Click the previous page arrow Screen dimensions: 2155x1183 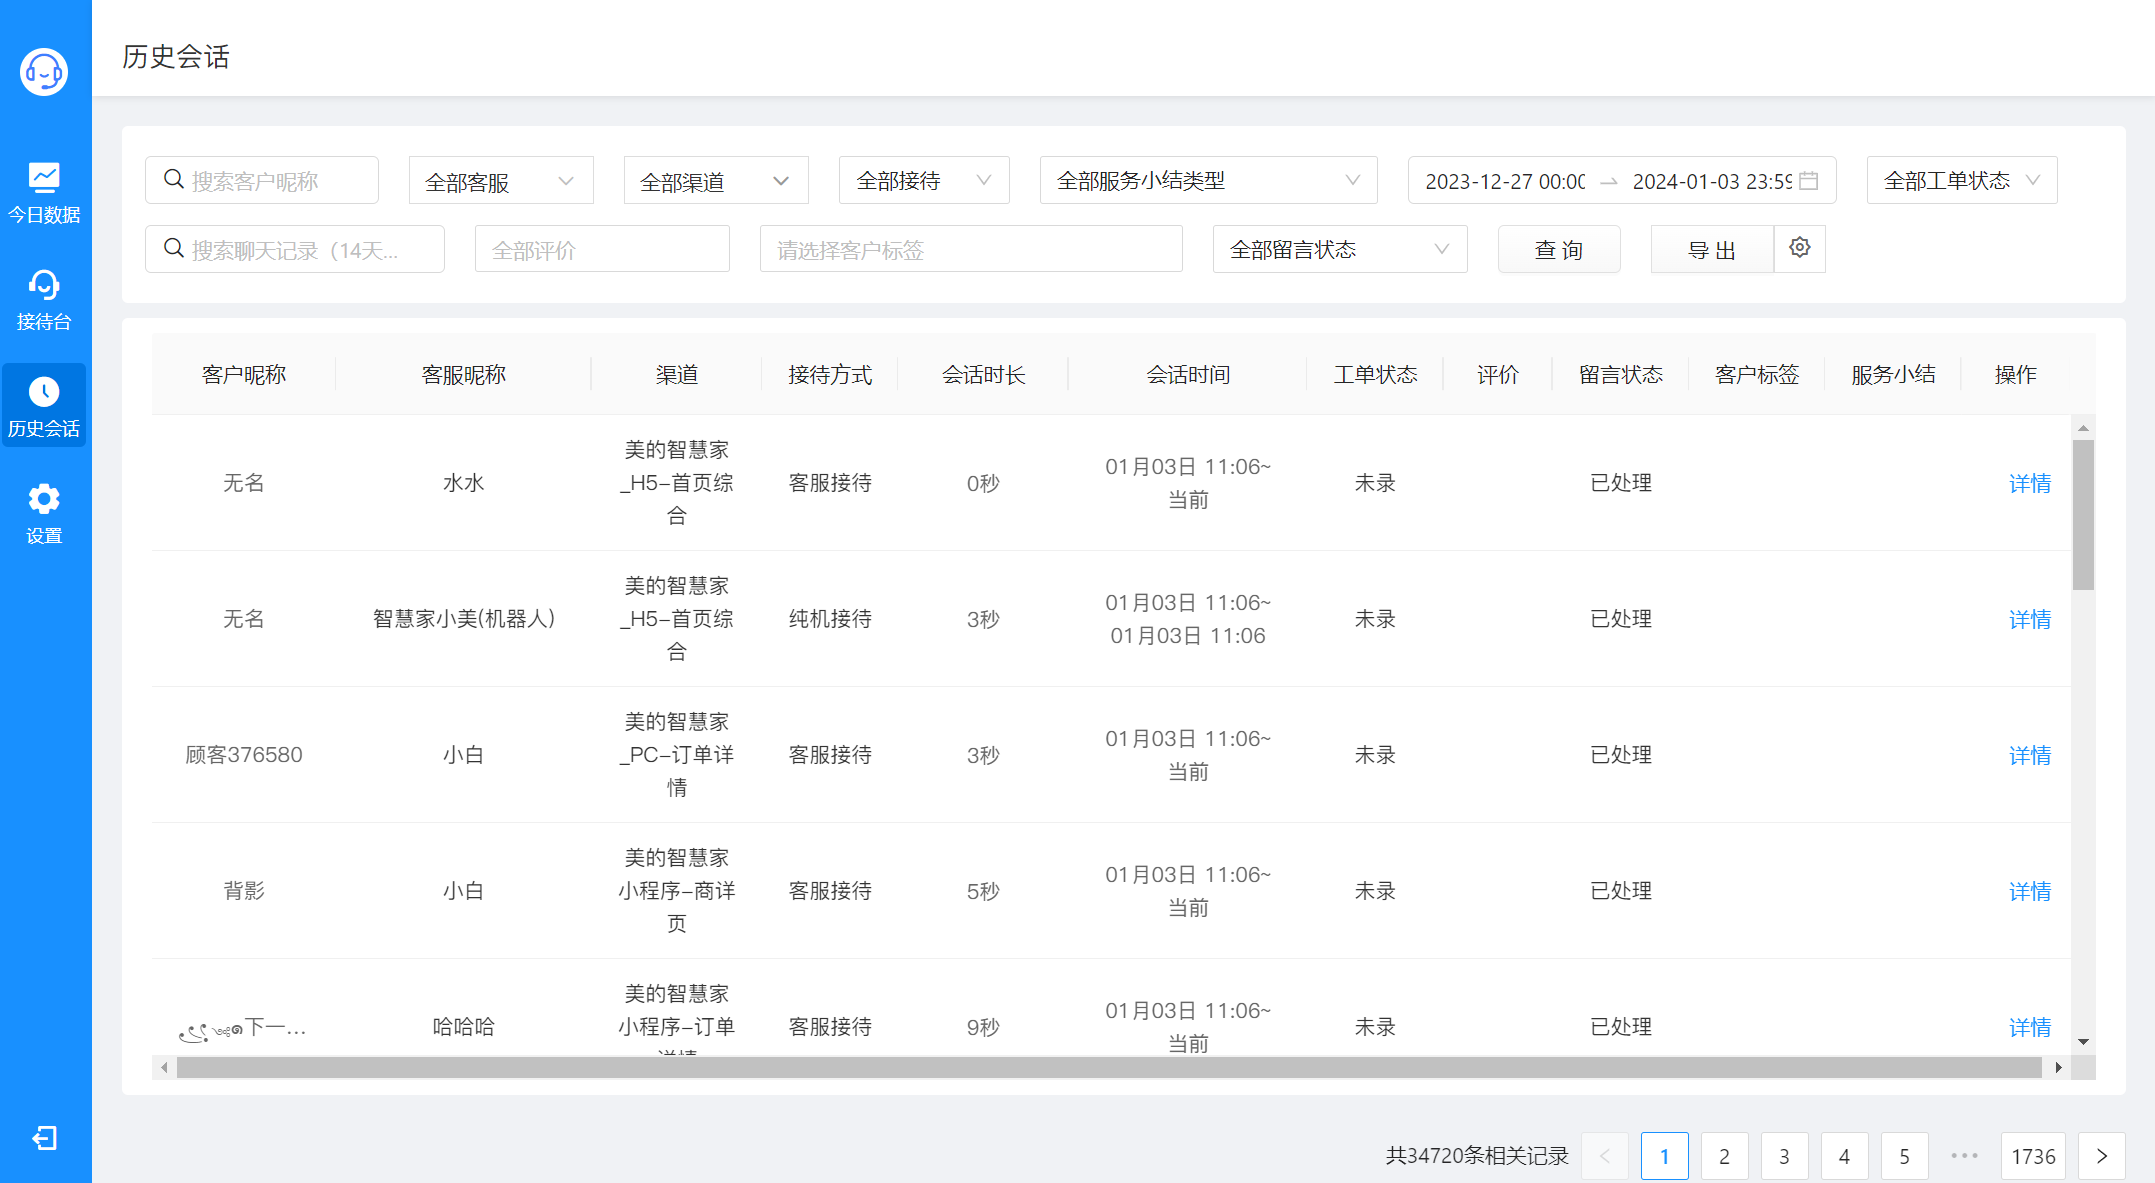(x=1604, y=1156)
